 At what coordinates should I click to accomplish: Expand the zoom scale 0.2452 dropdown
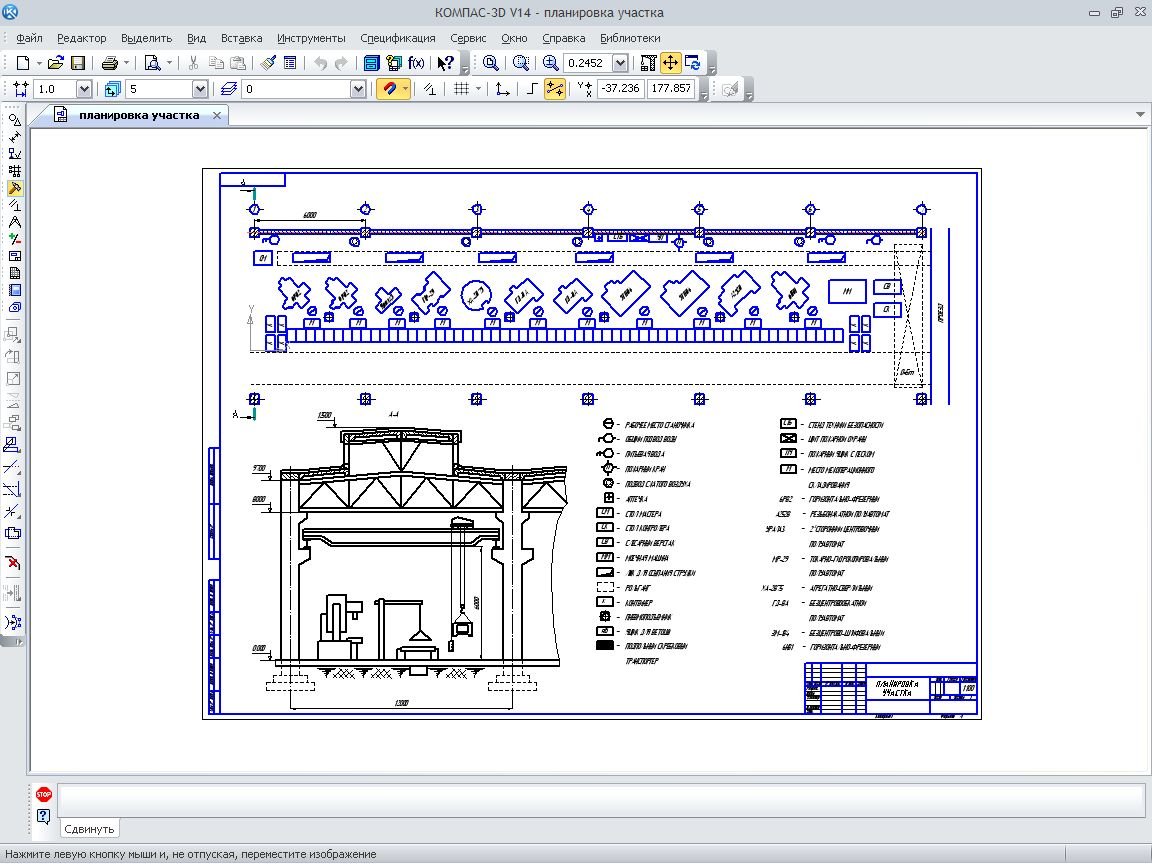620,63
